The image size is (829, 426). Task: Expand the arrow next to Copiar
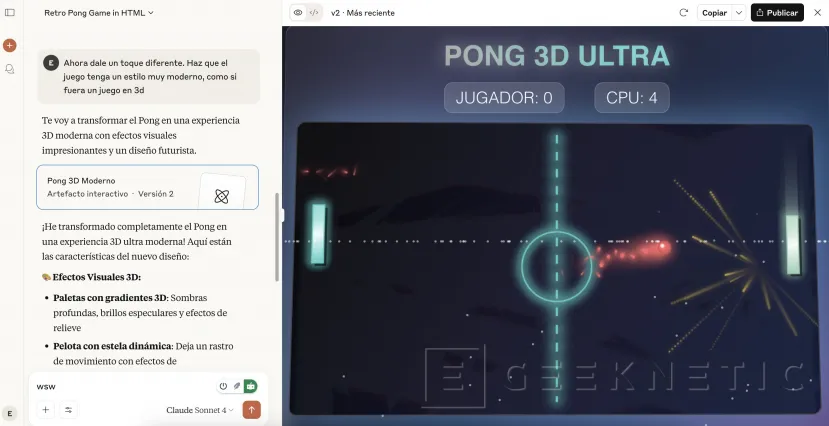tap(739, 13)
